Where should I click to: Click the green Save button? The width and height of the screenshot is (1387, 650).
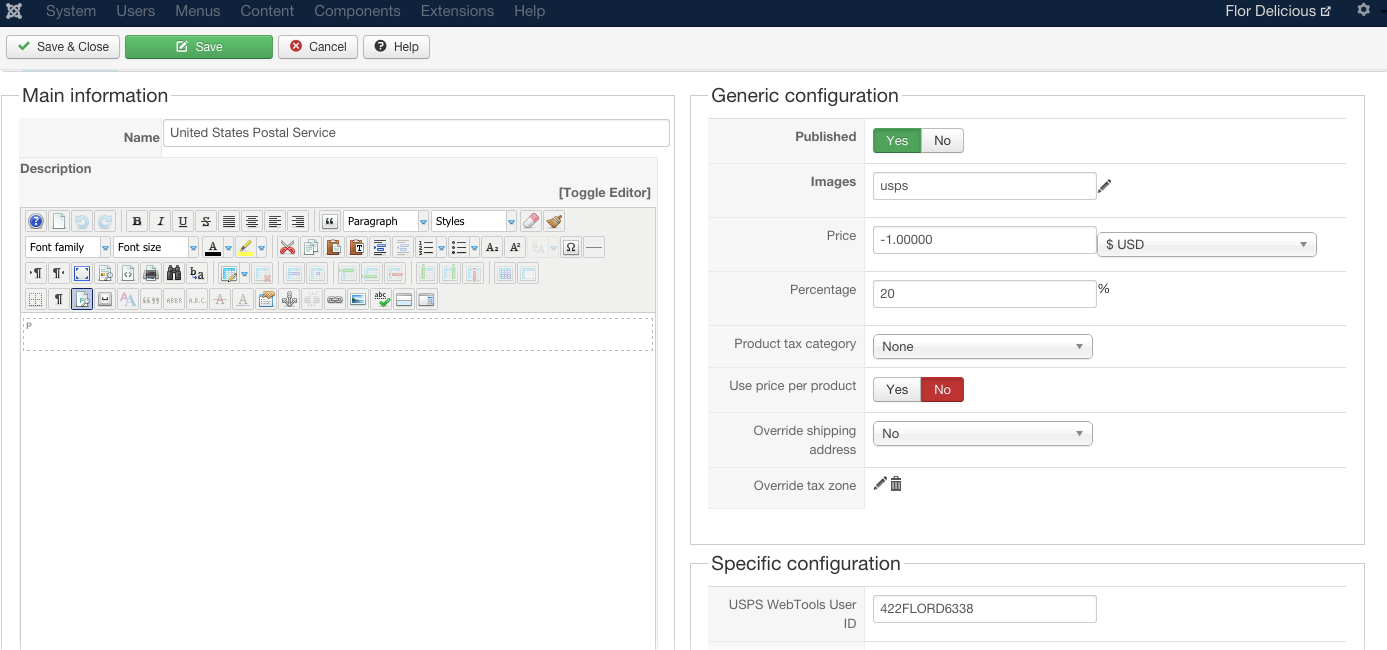click(199, 47)
